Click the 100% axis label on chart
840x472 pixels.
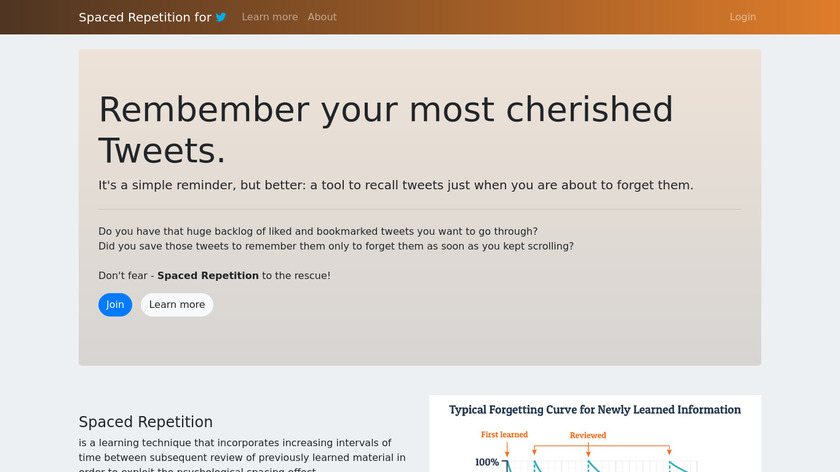click(487, 462)
